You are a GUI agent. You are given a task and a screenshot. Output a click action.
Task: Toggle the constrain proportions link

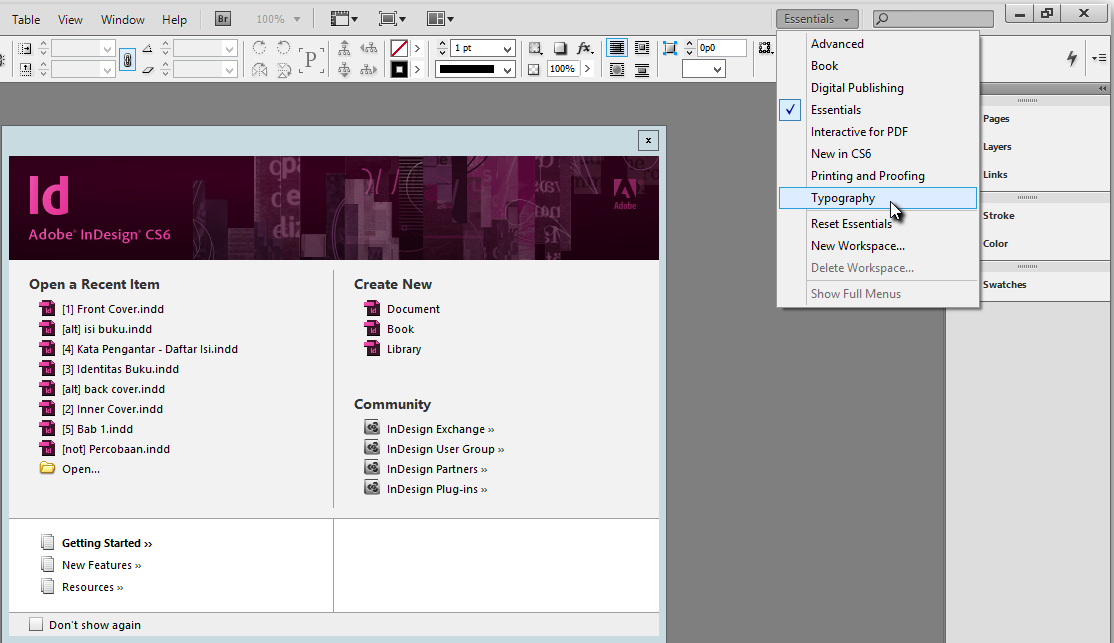click(127, 59)
